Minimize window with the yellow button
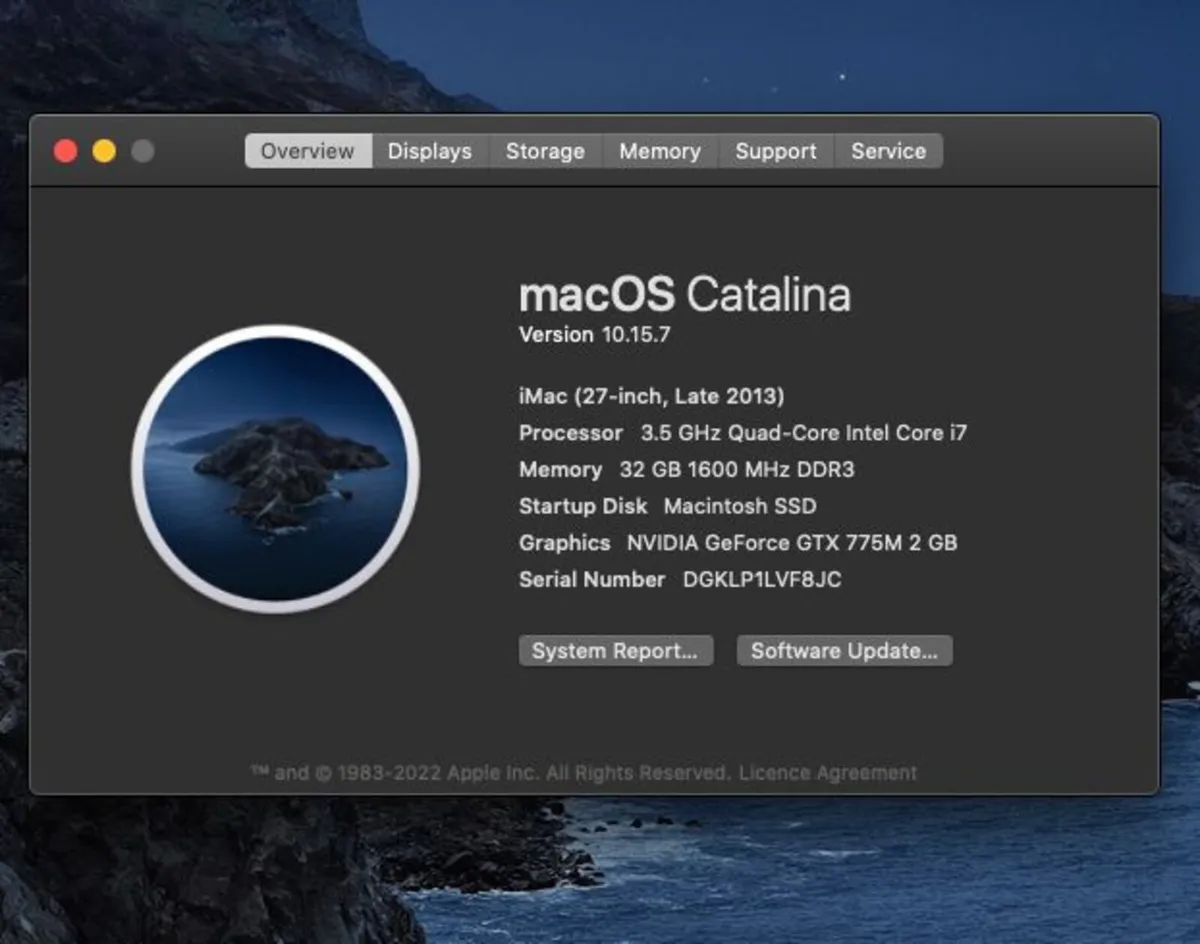The height and width of the screenshot is (944, 1200). (x=104, y=151)
